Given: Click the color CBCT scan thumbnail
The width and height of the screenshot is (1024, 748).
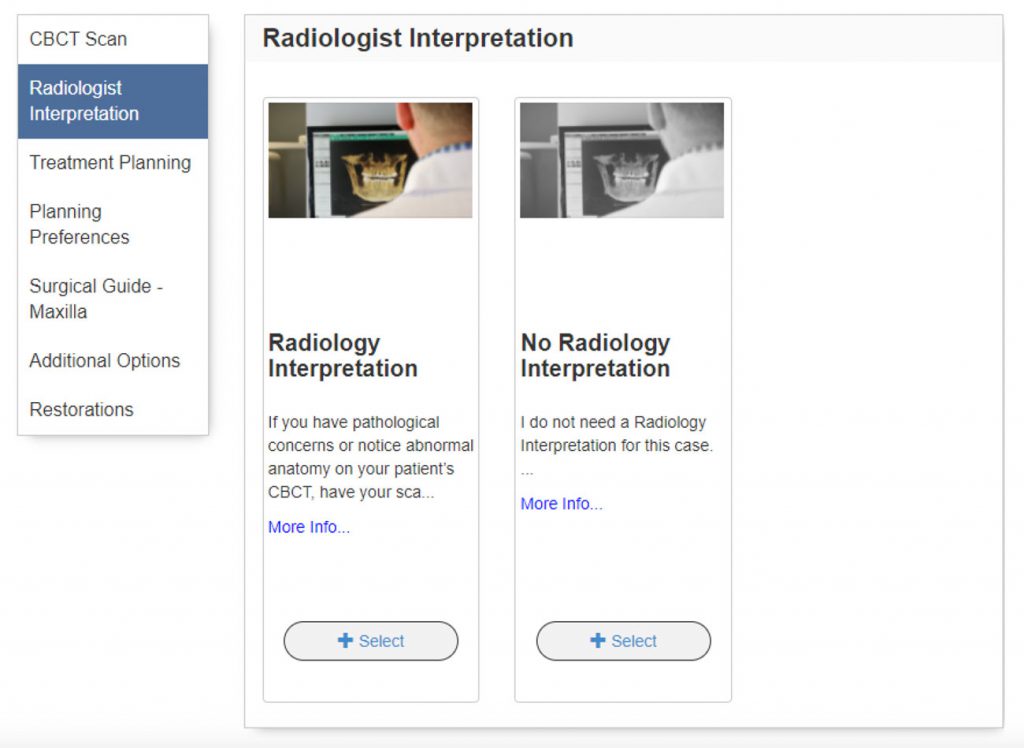Looking at the screenshot, I should coord(370,160).
